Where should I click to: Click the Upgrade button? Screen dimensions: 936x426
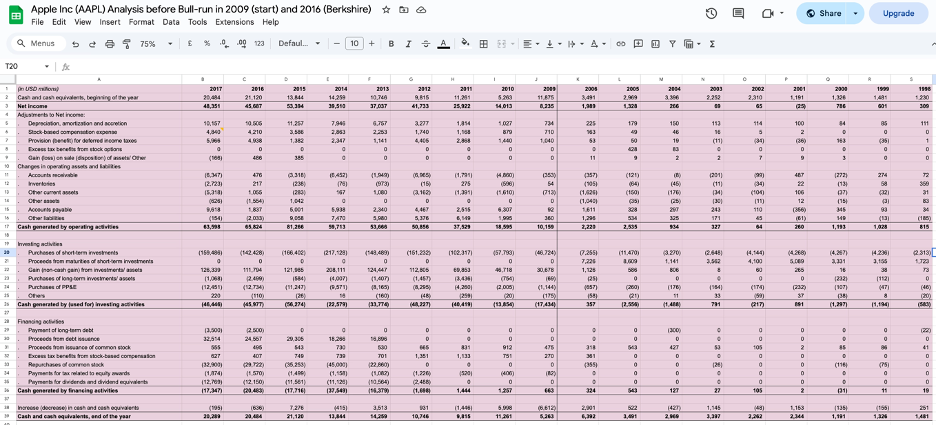(898, 13)
